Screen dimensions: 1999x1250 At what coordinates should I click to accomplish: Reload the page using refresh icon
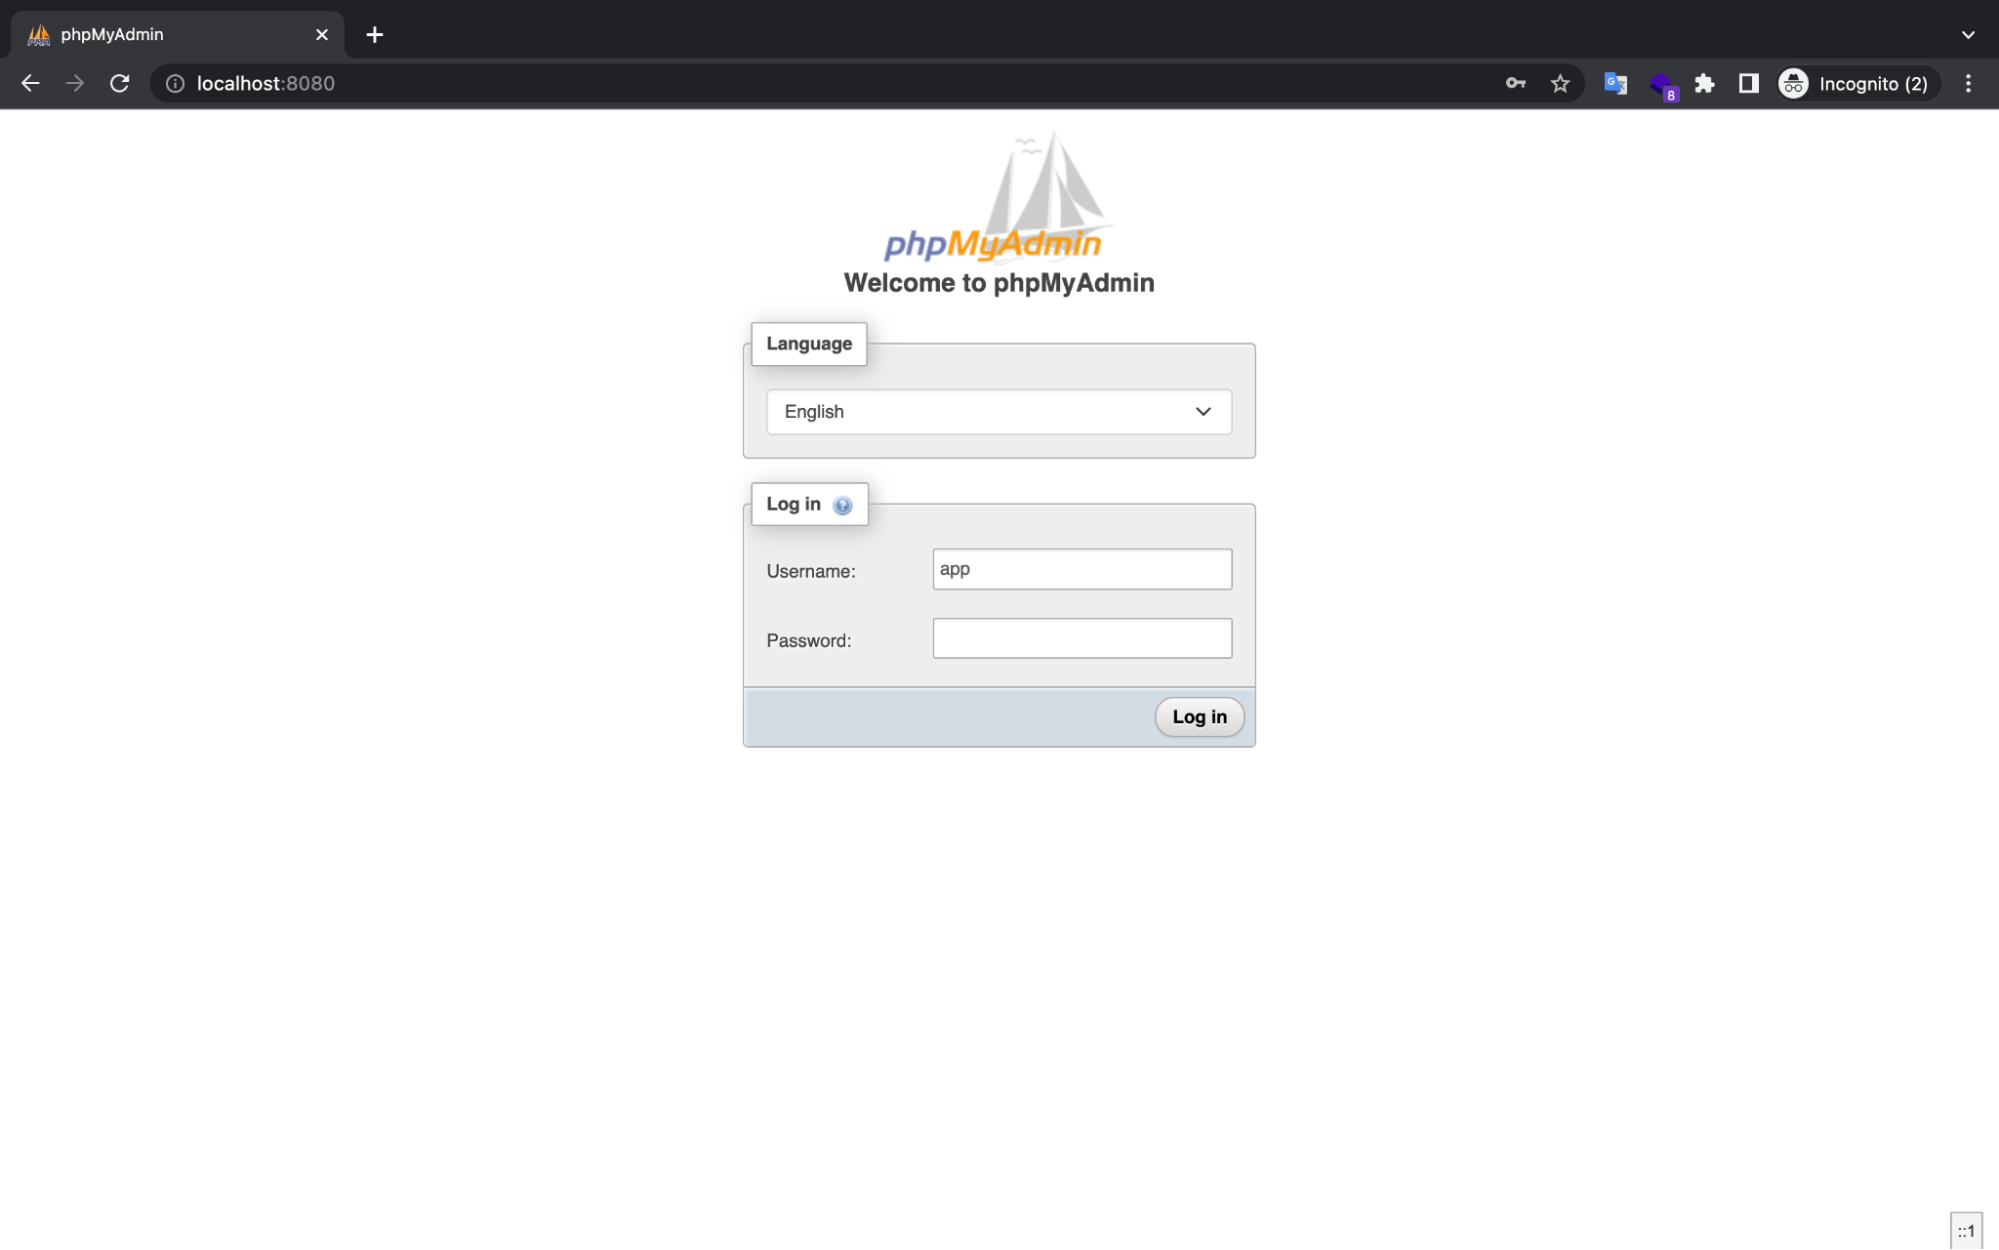point(120,83)
